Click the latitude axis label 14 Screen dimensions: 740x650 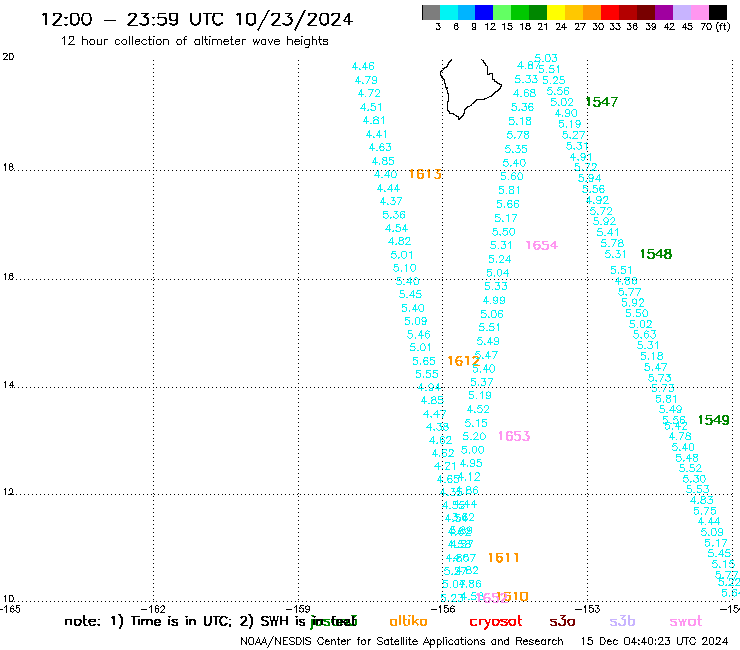pos(8,385)
